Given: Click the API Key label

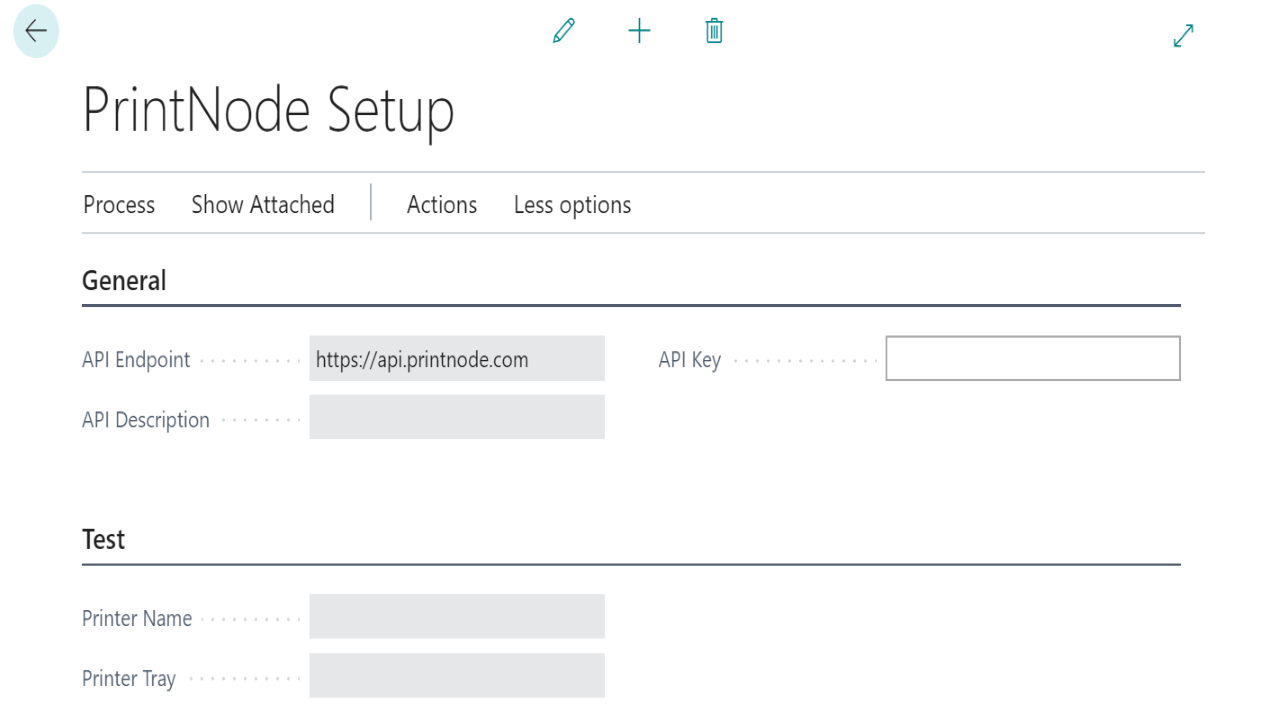Looking at the screenshot, I should (x=690, y=360).
